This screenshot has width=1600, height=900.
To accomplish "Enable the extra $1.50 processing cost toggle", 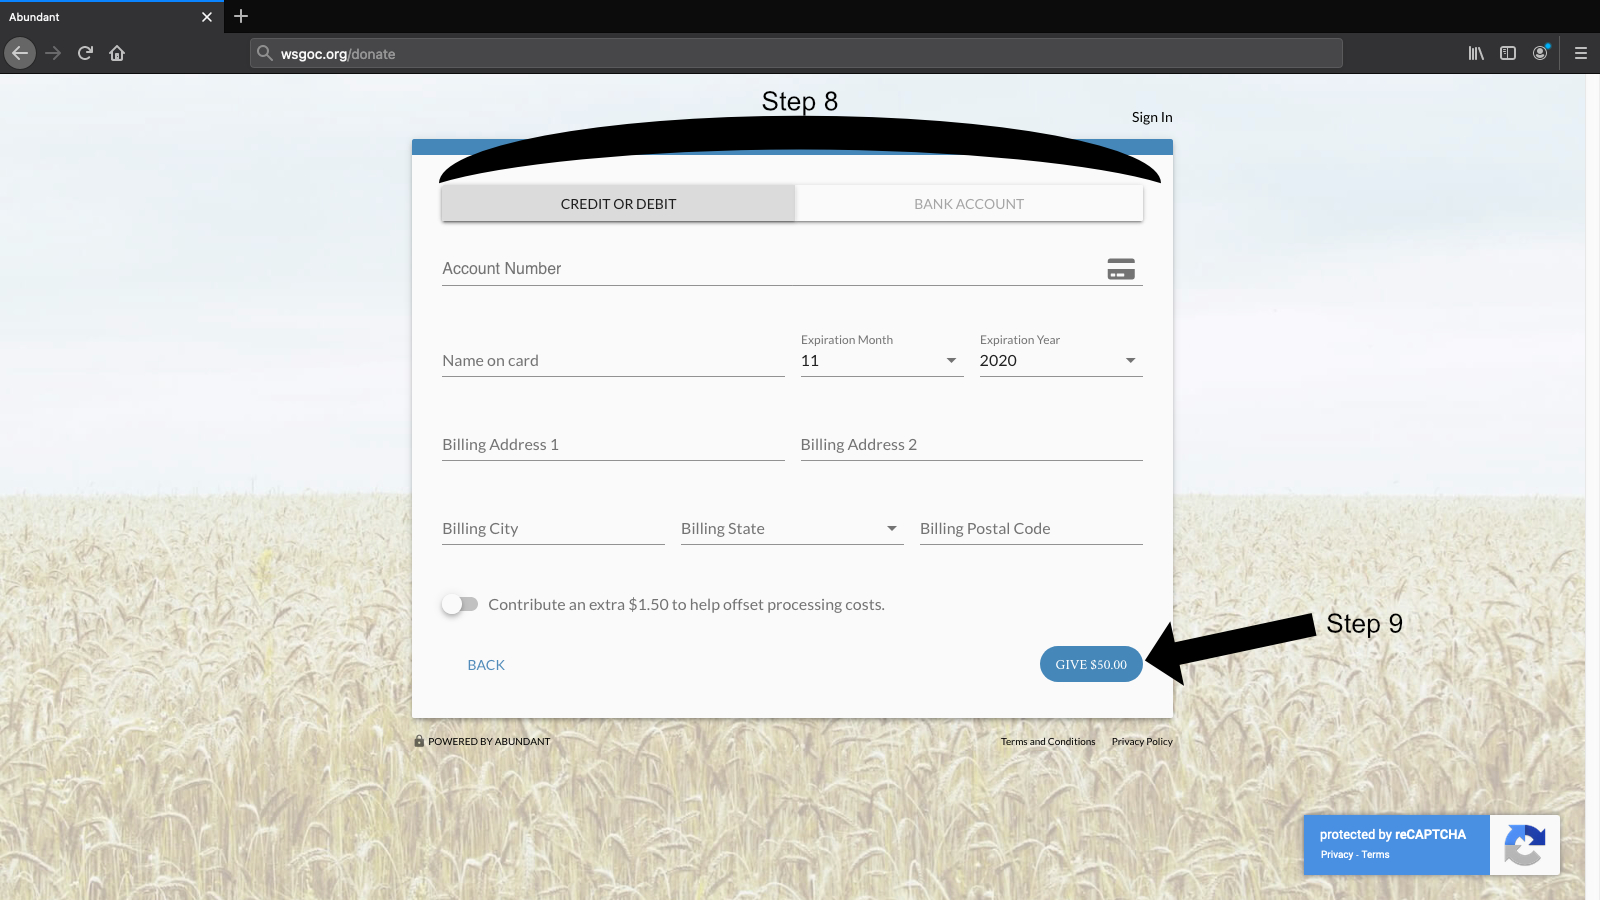I will coord(460,604).
